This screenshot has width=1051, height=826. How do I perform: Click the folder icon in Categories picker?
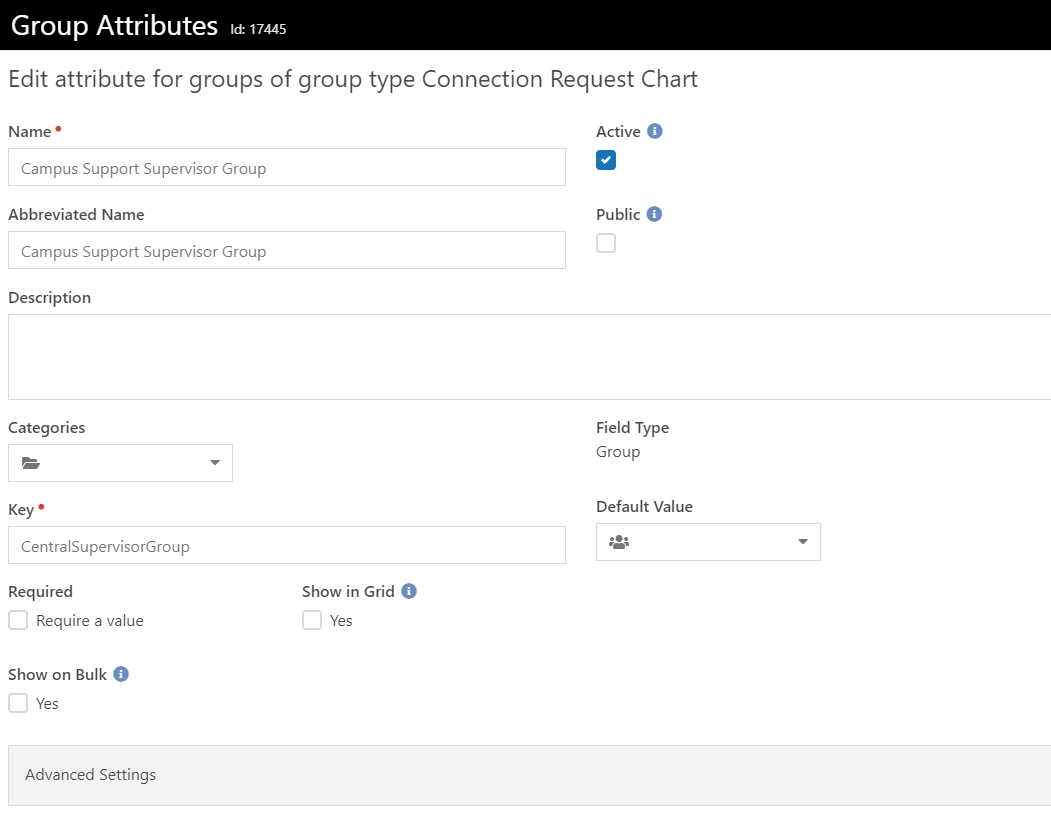(31, 463)
